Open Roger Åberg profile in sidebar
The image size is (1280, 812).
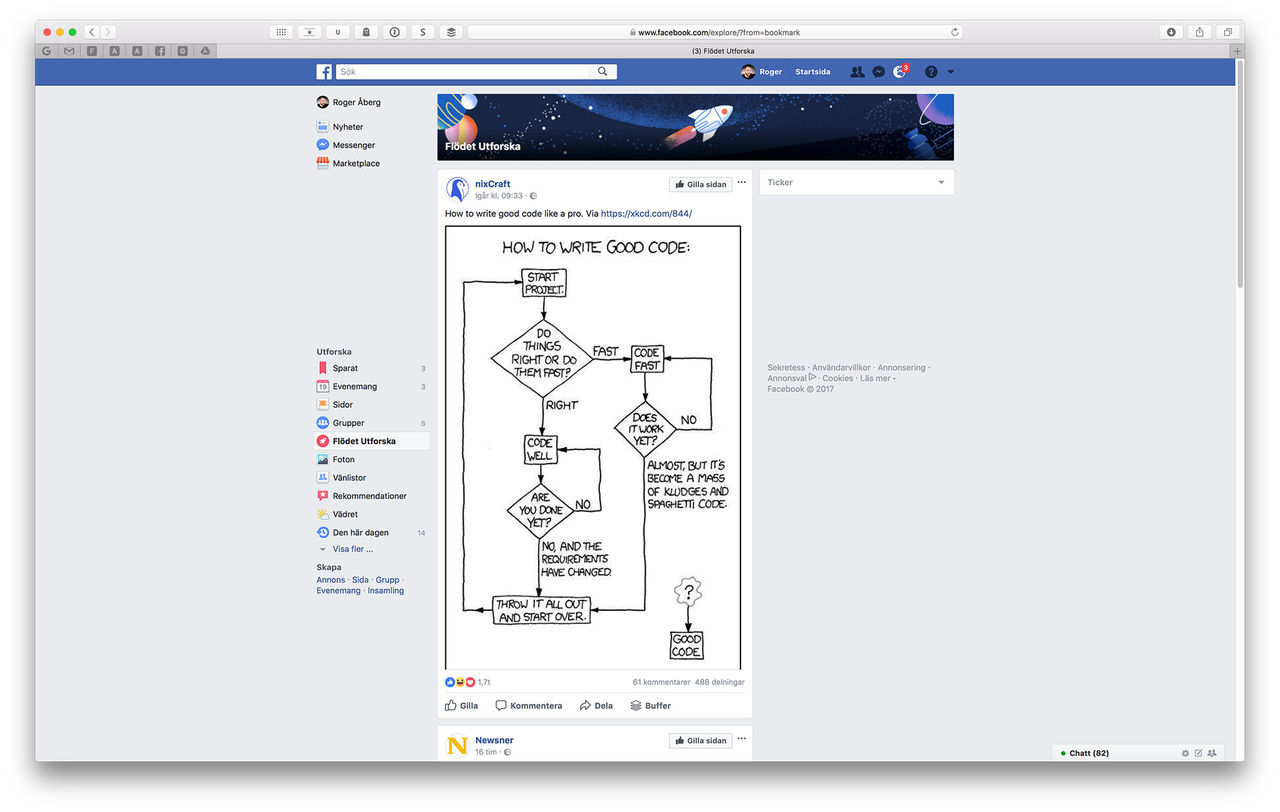(x=349, y=102)
